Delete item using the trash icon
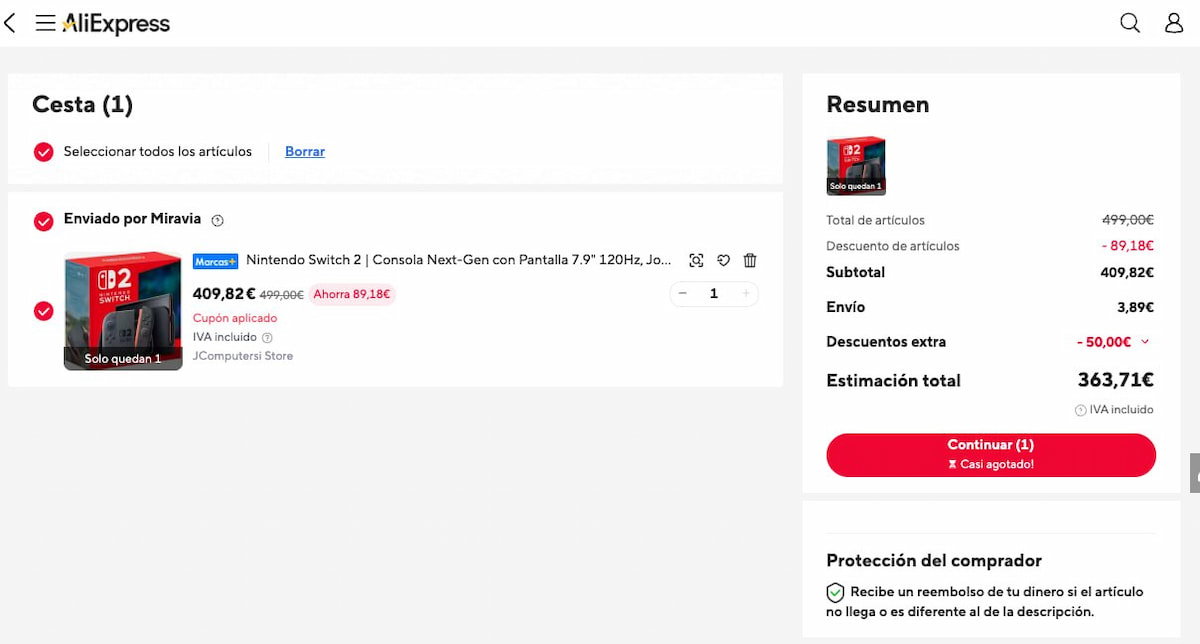The width and height of the screenshot is (1200, 644). pyautogui.click(x=750, y=261)
